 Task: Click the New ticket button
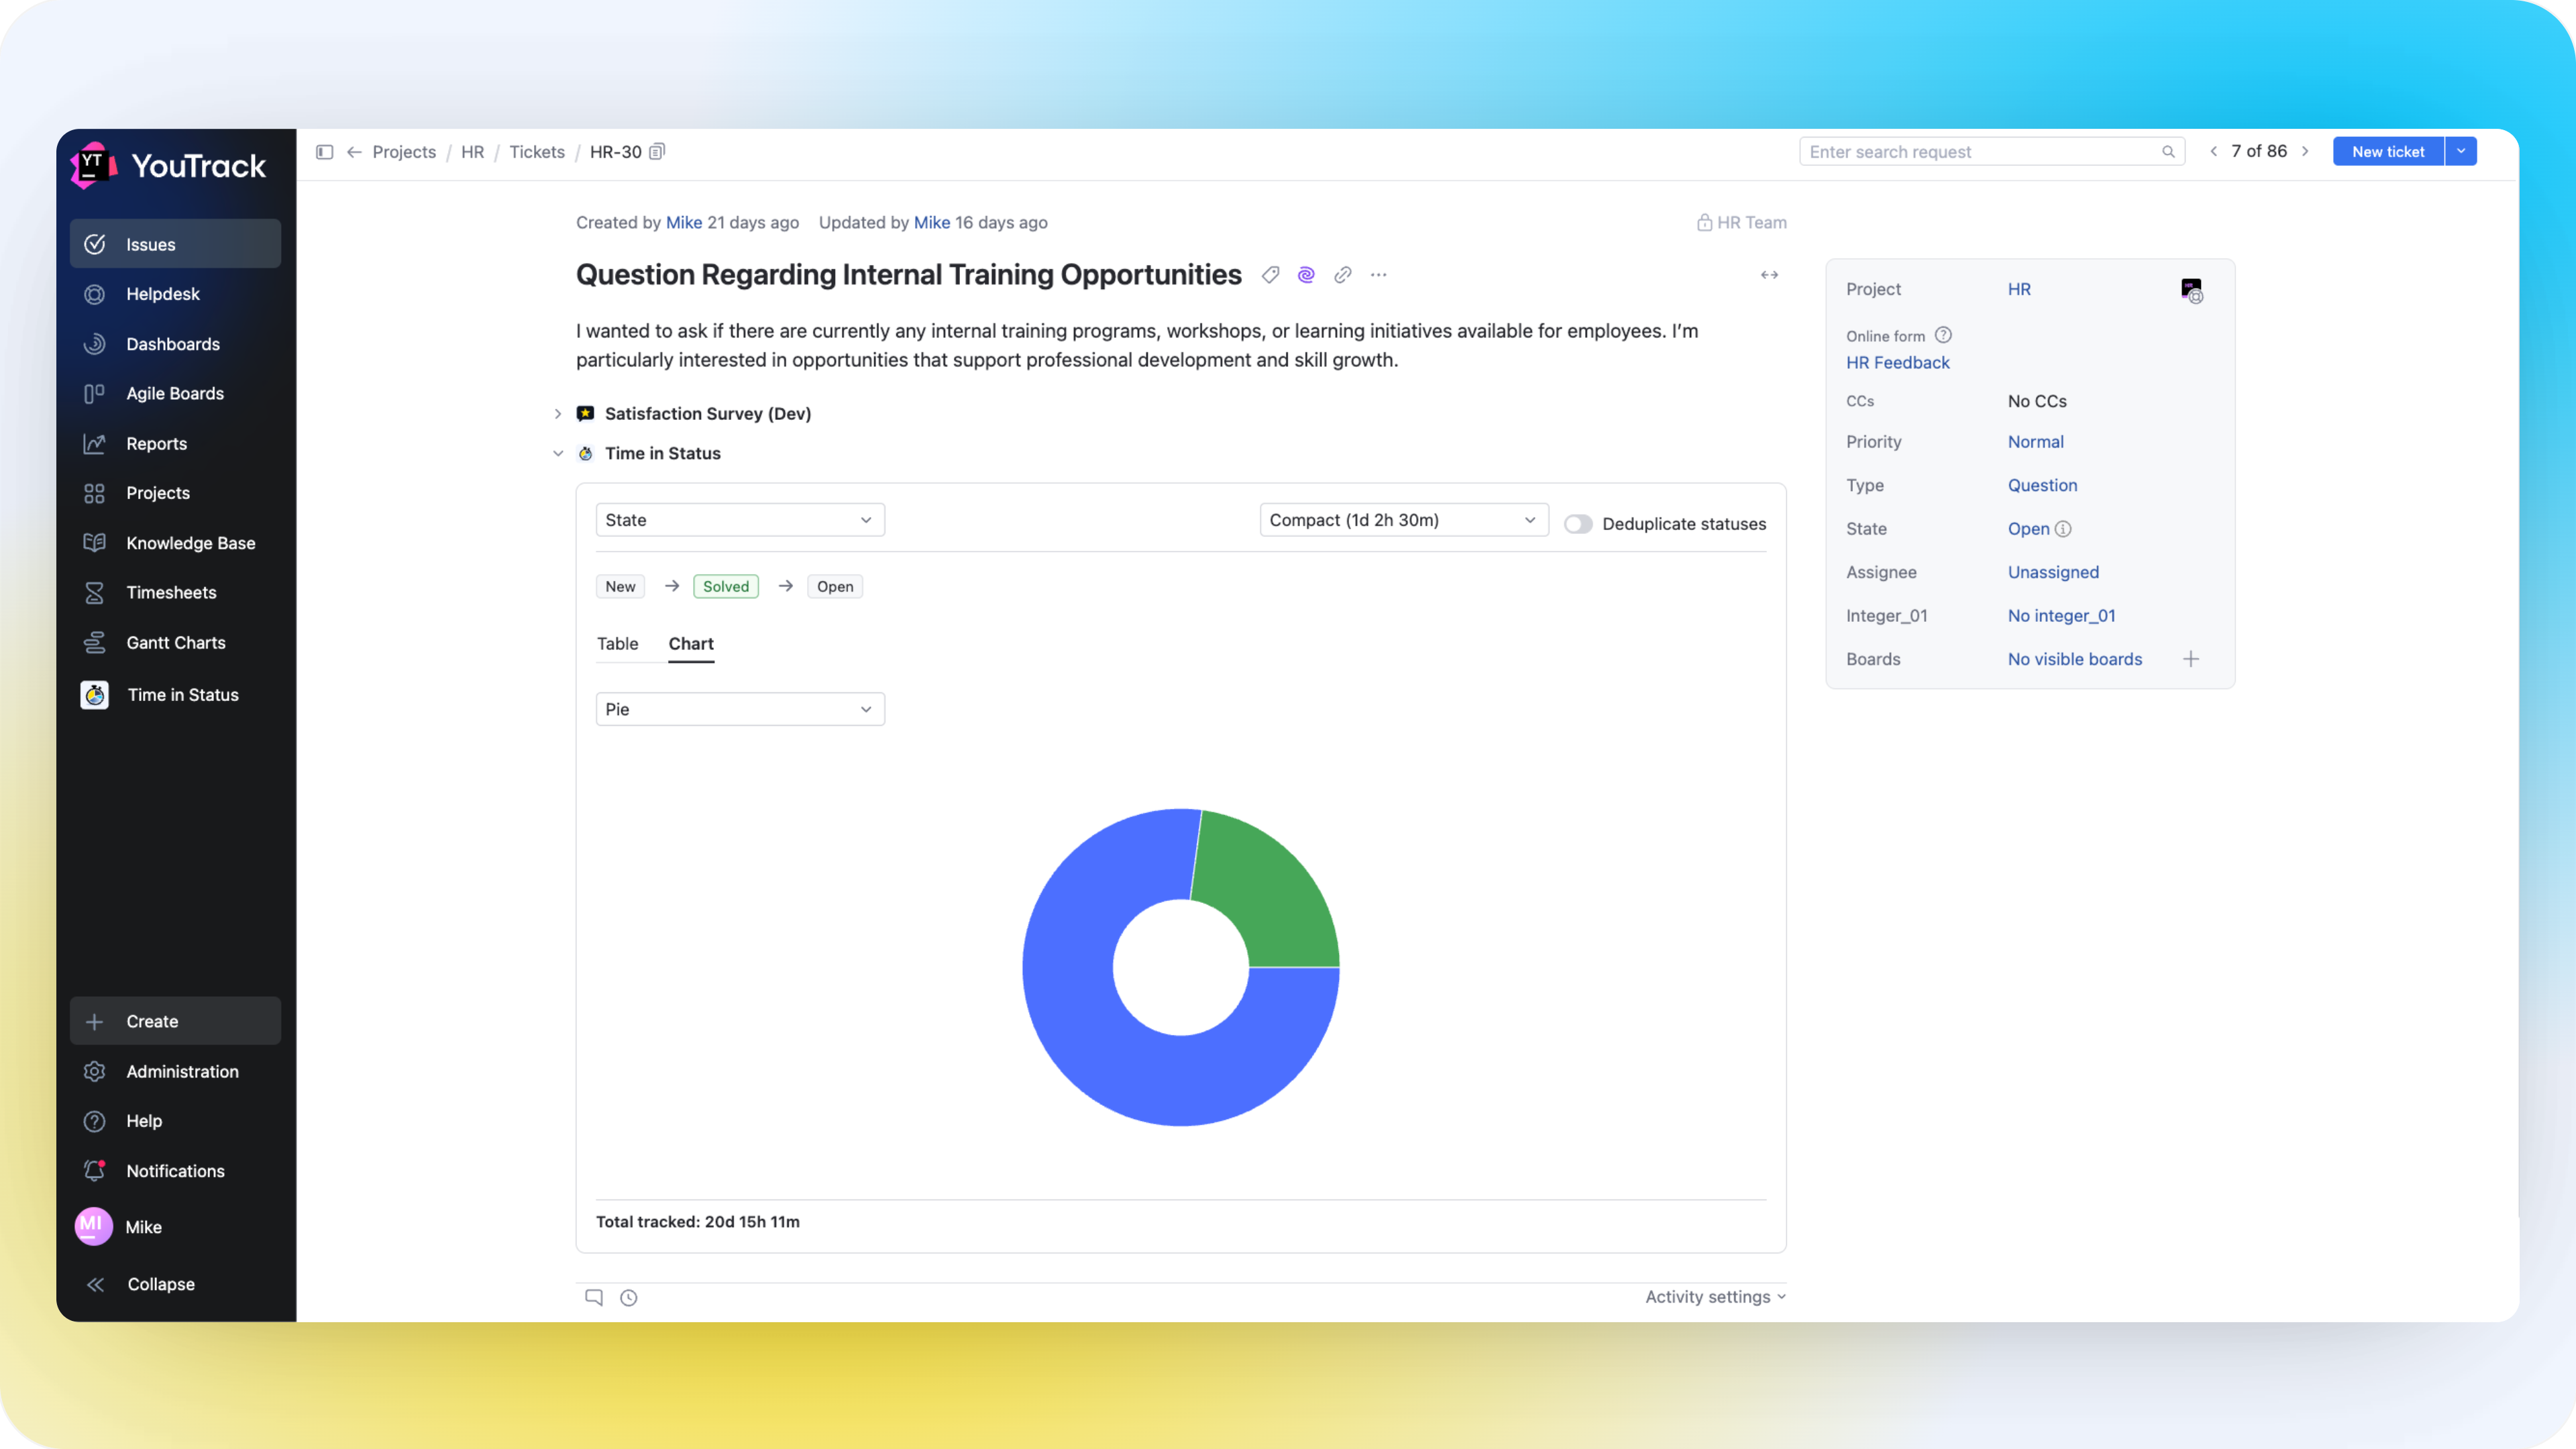pos(2387,152)
